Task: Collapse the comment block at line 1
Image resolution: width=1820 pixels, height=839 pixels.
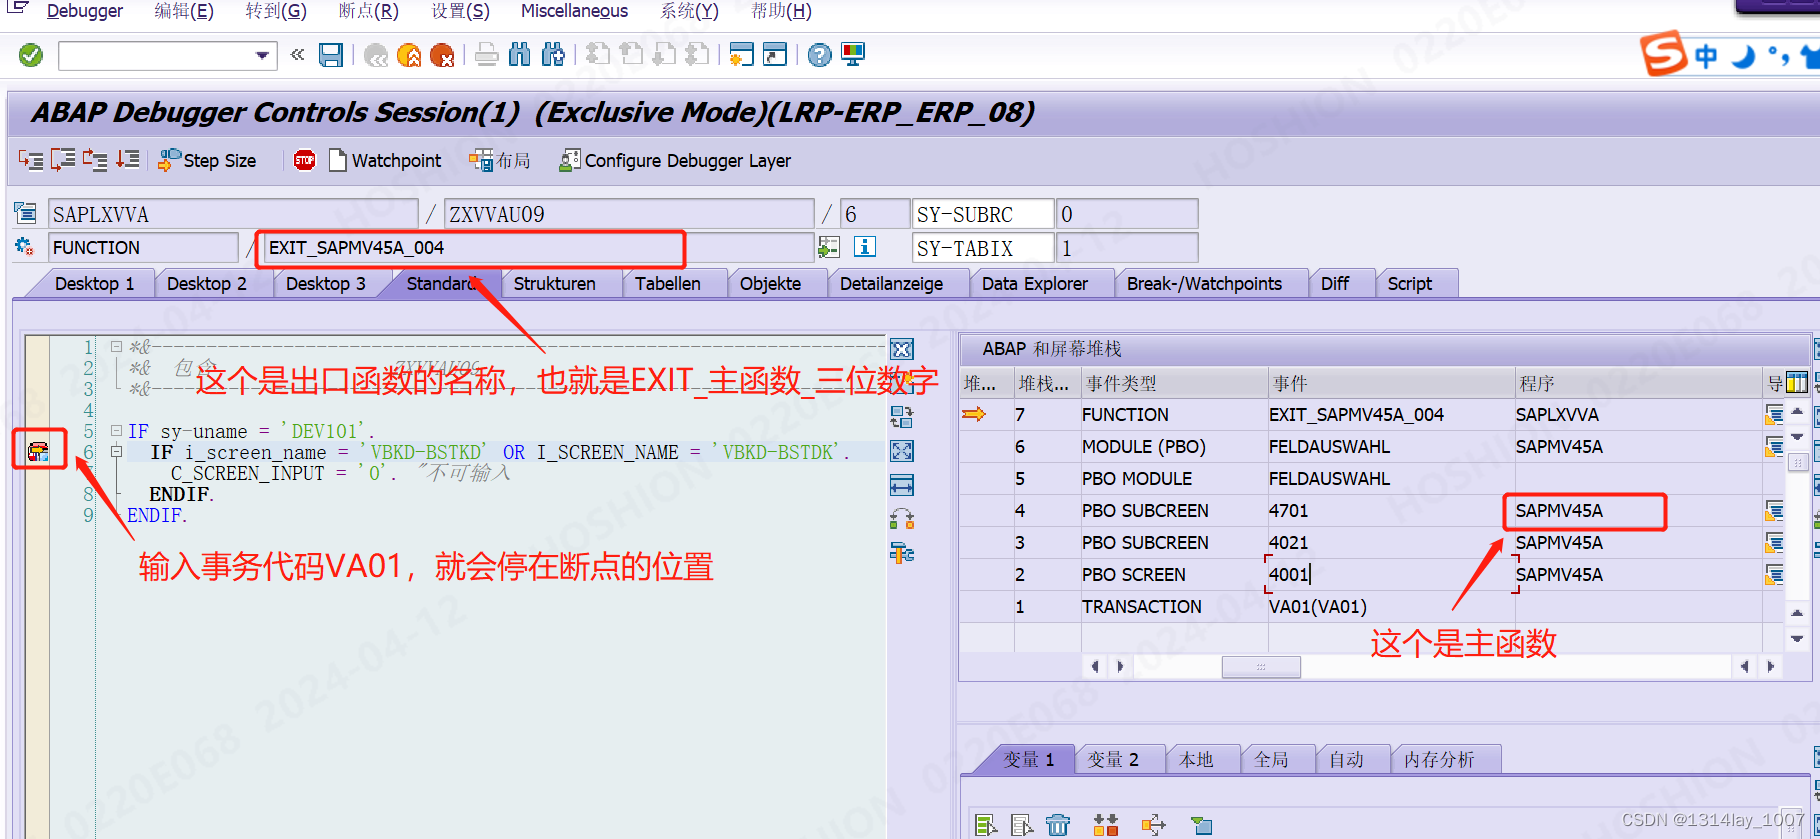Action: (116, 347)
